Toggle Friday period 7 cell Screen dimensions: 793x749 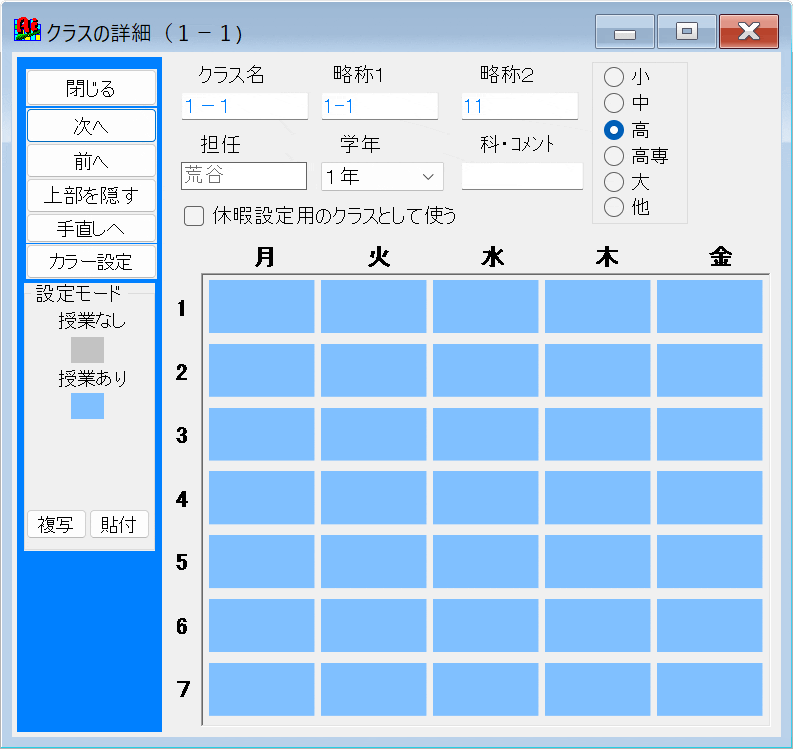coord(710,689)
